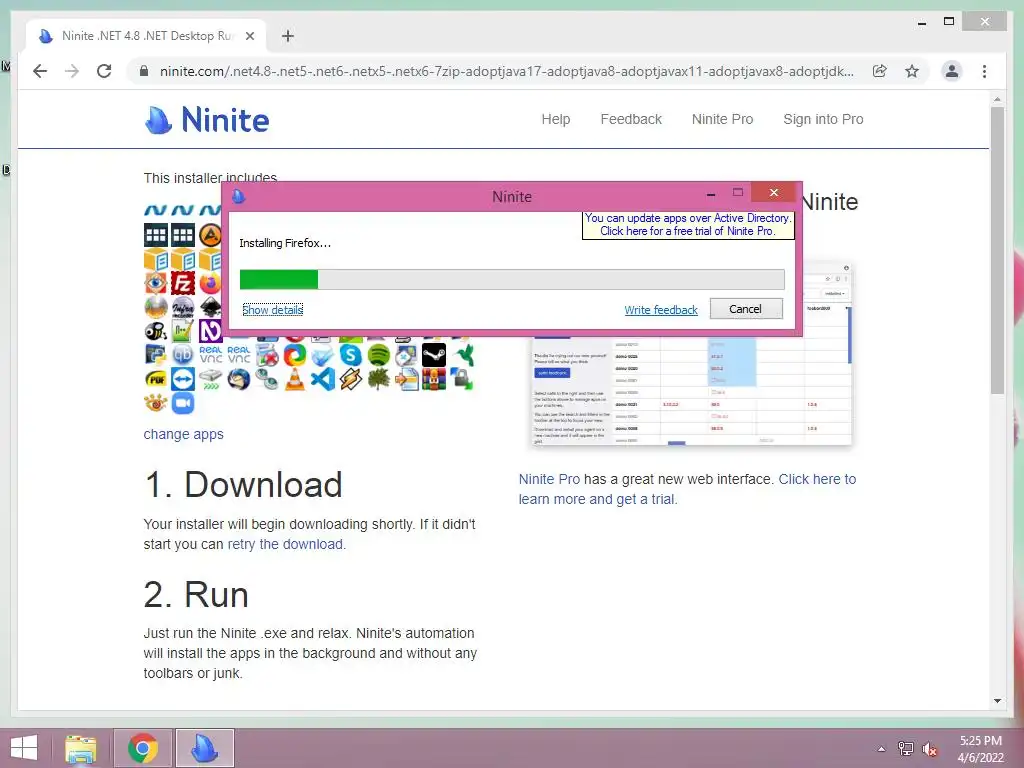The image size is (1024, 768).
Task: Click the page vertical scrollbar
Action: point(997,251)
